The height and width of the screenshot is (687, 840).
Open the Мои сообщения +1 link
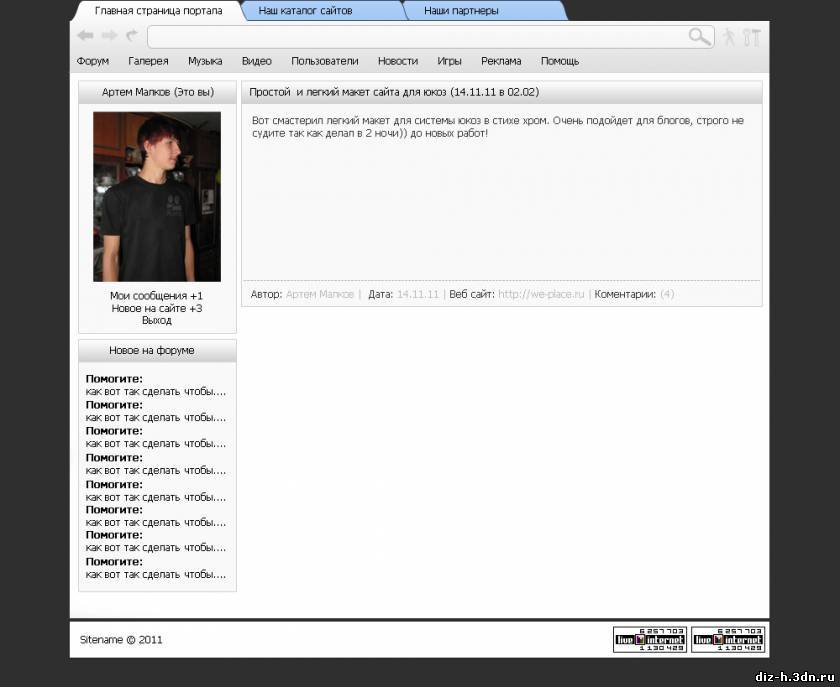pyautogui.click(x=157, y=296)
